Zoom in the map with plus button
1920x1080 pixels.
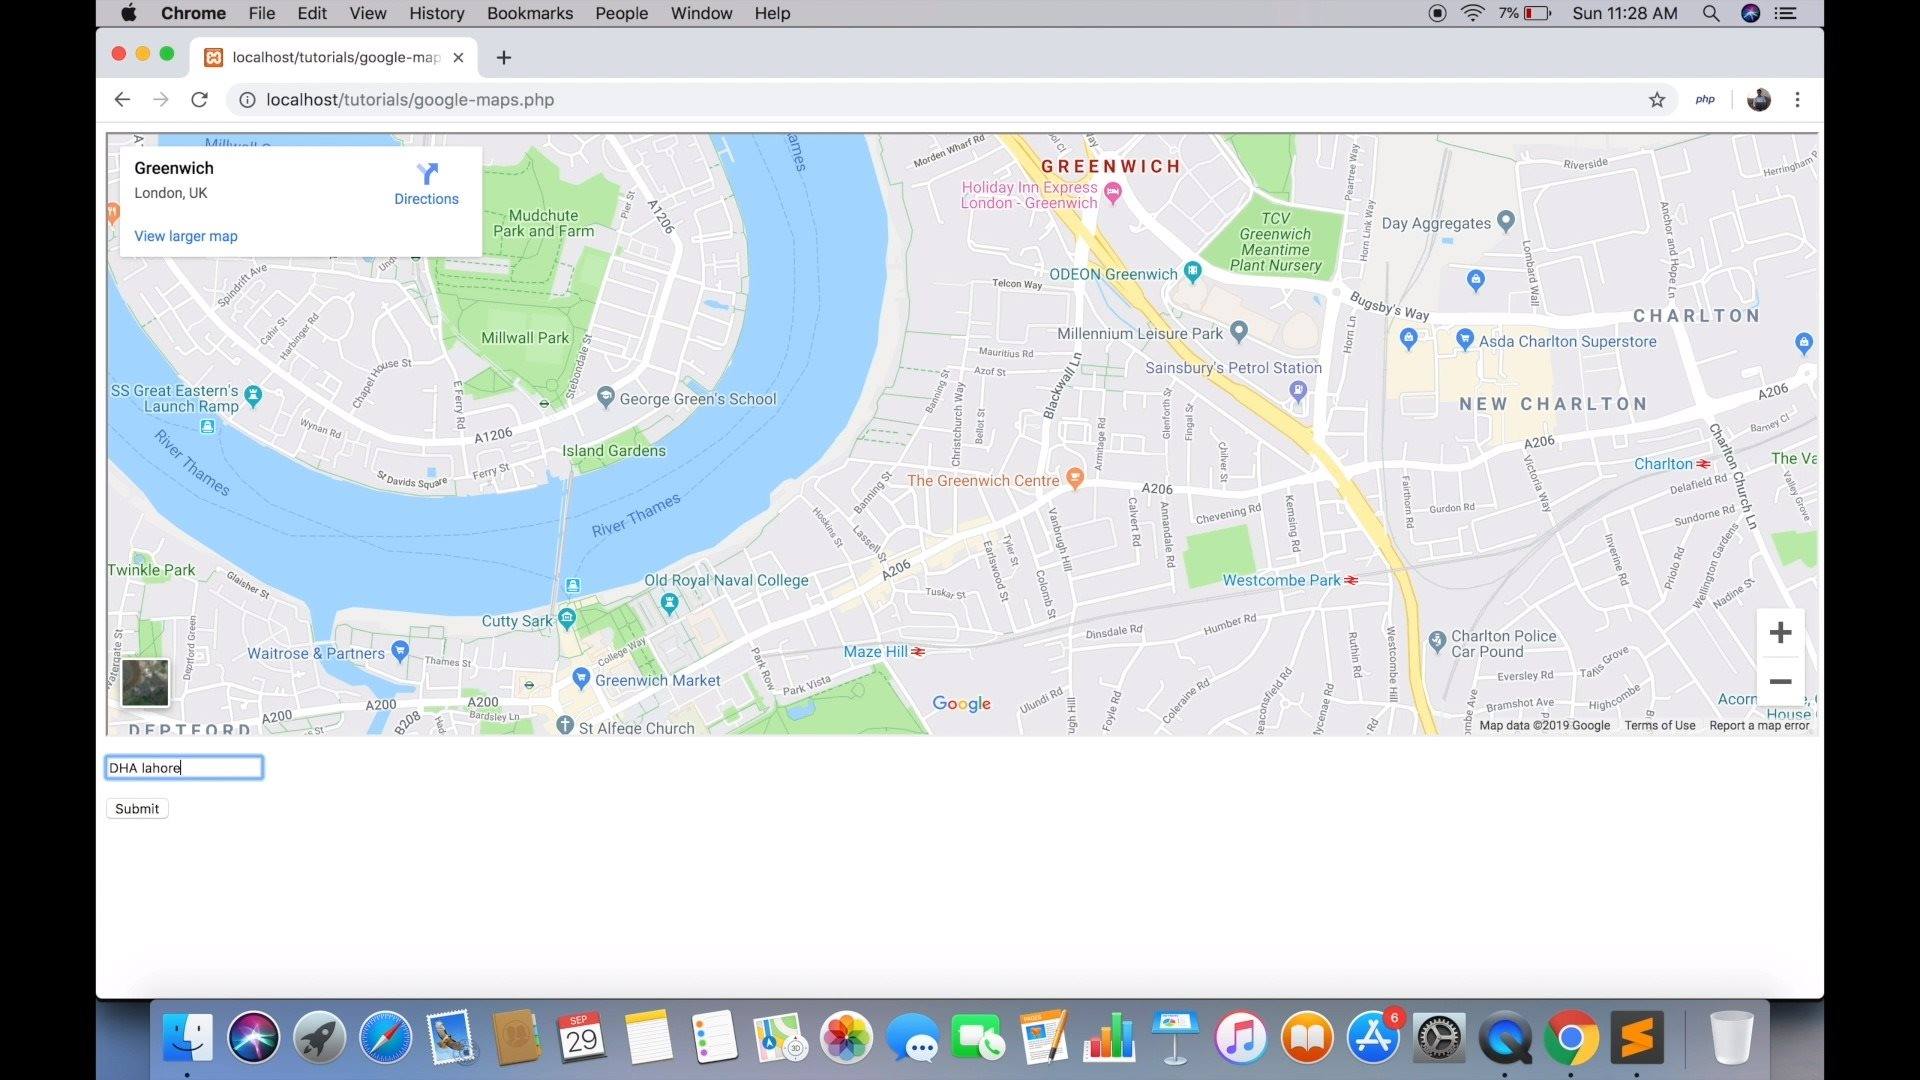1780,633
